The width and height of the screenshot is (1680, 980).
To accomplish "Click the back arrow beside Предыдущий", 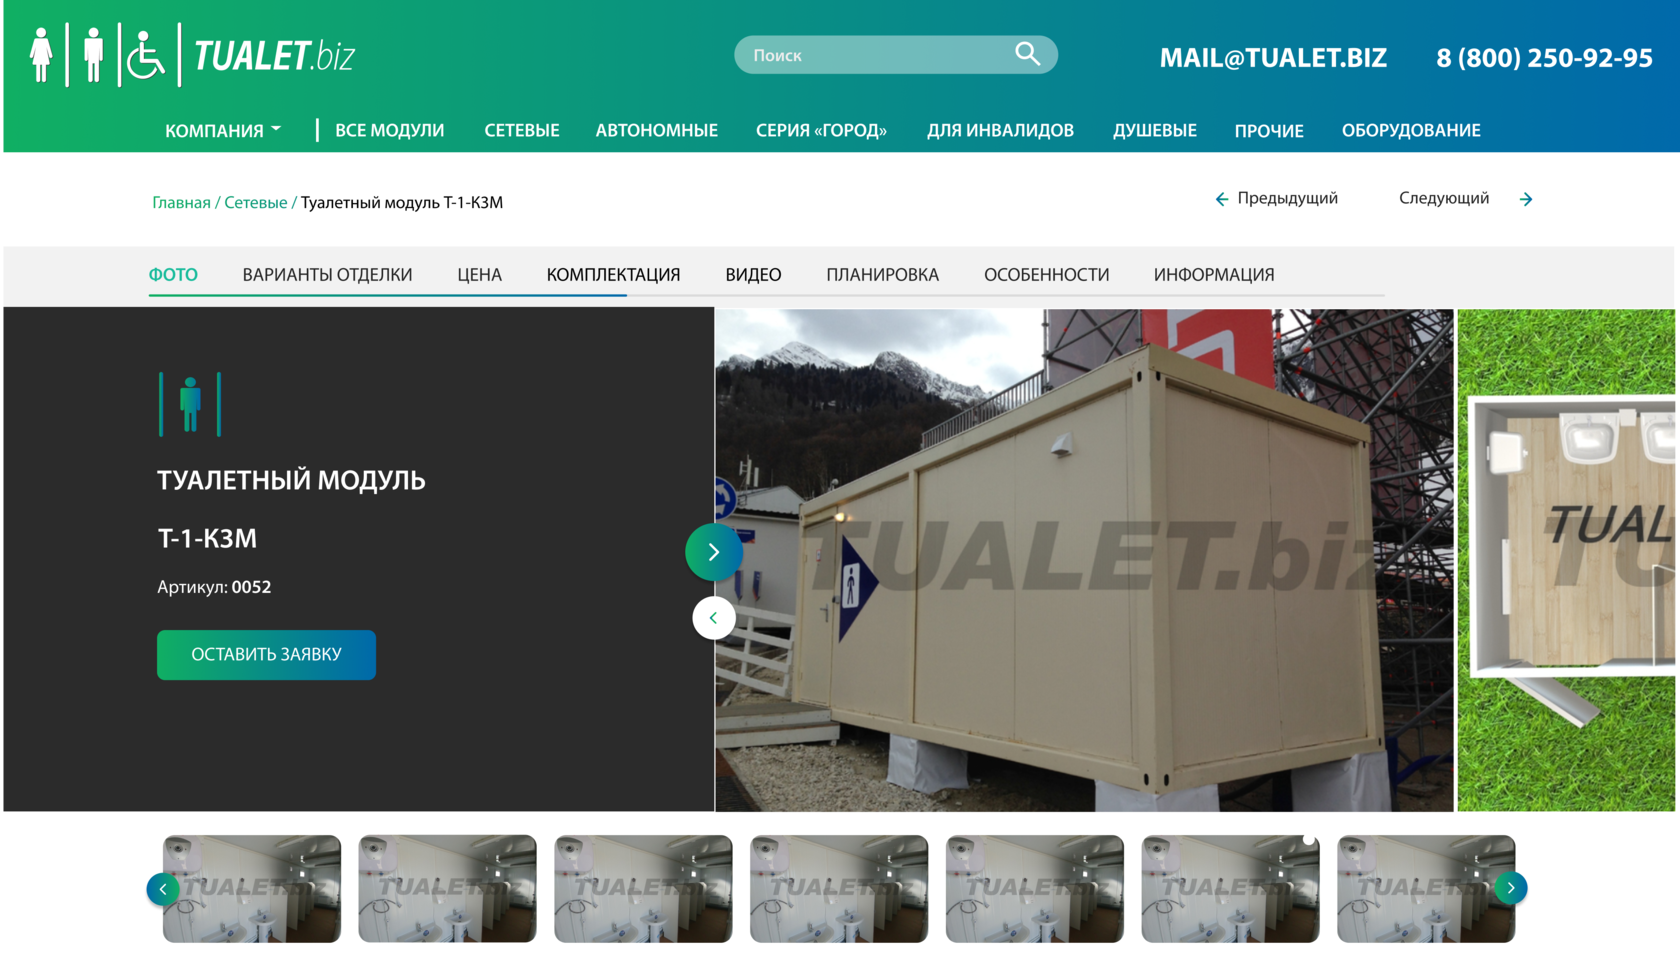I will pos(1221,199).
